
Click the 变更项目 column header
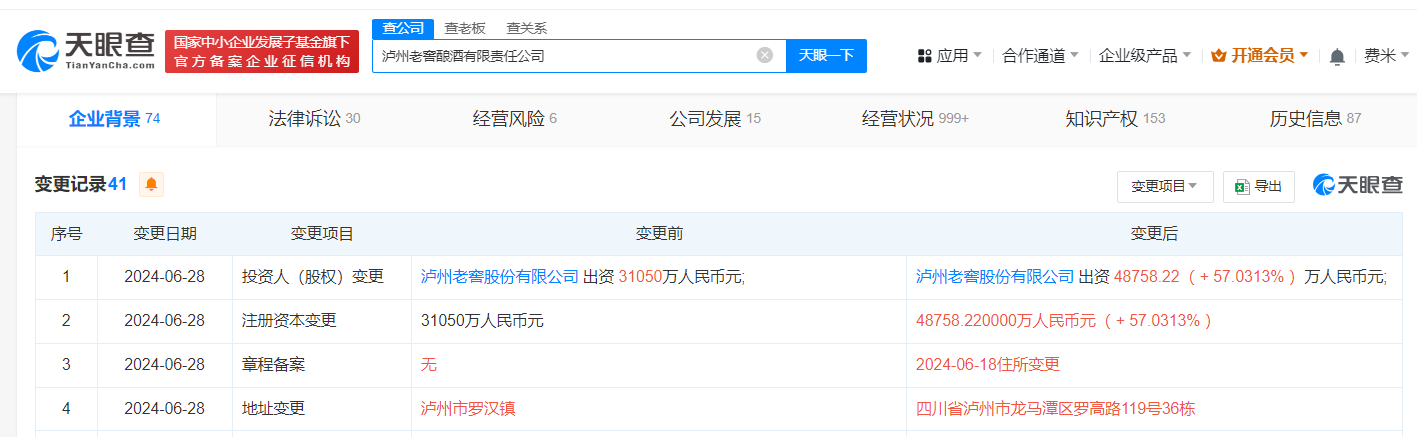pos(322,234)
